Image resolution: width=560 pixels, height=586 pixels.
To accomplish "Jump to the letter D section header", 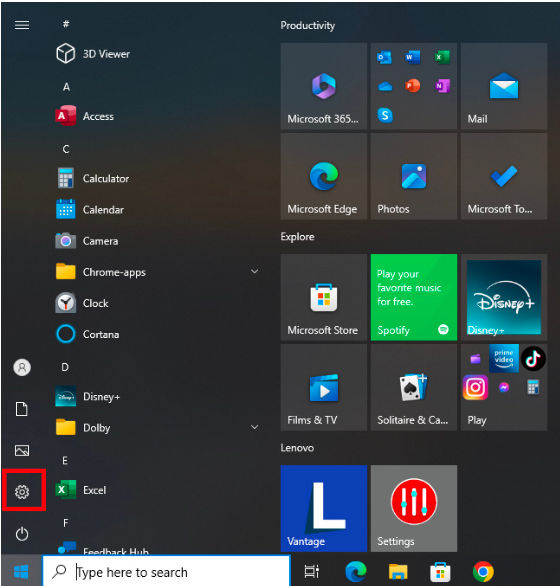I will [x=65, y=367].
